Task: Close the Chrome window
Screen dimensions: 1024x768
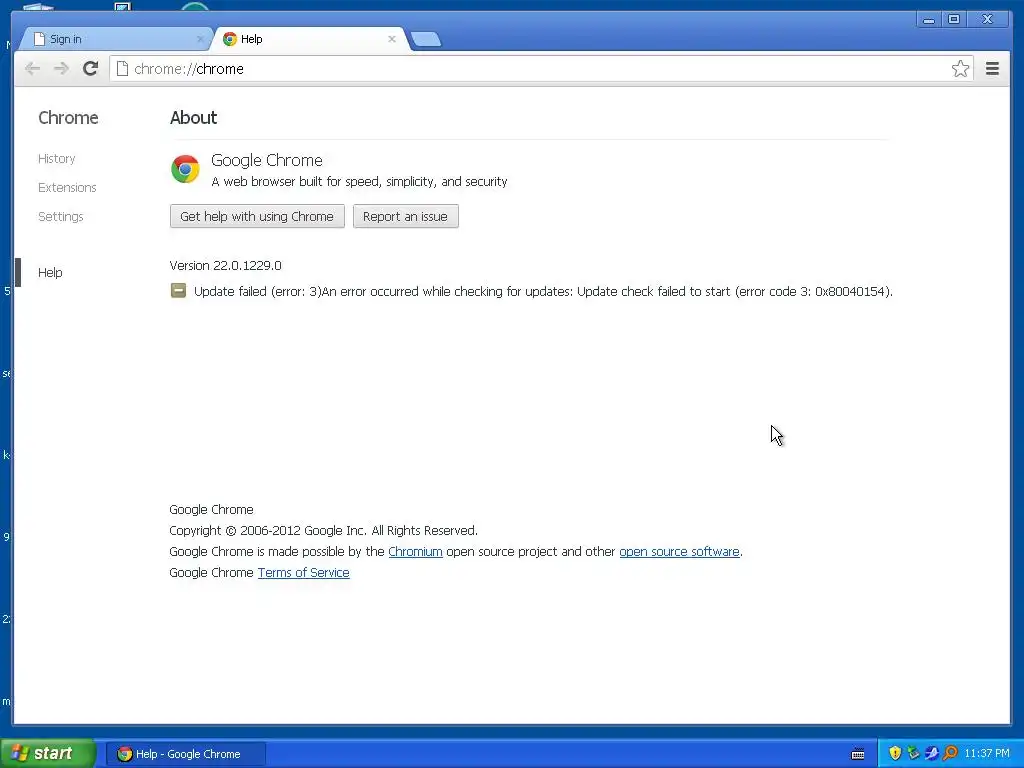Action: (x=987, y=20)
